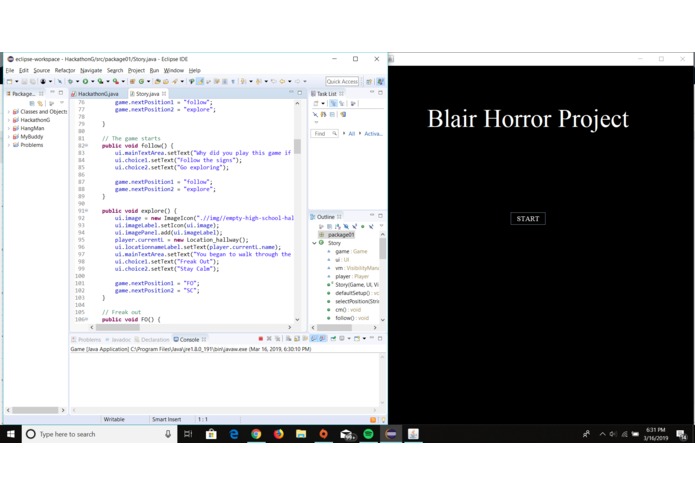Select Problems project in Package Explorer
The height and width of the screenshot is (494, 695).
coord(28,145)
